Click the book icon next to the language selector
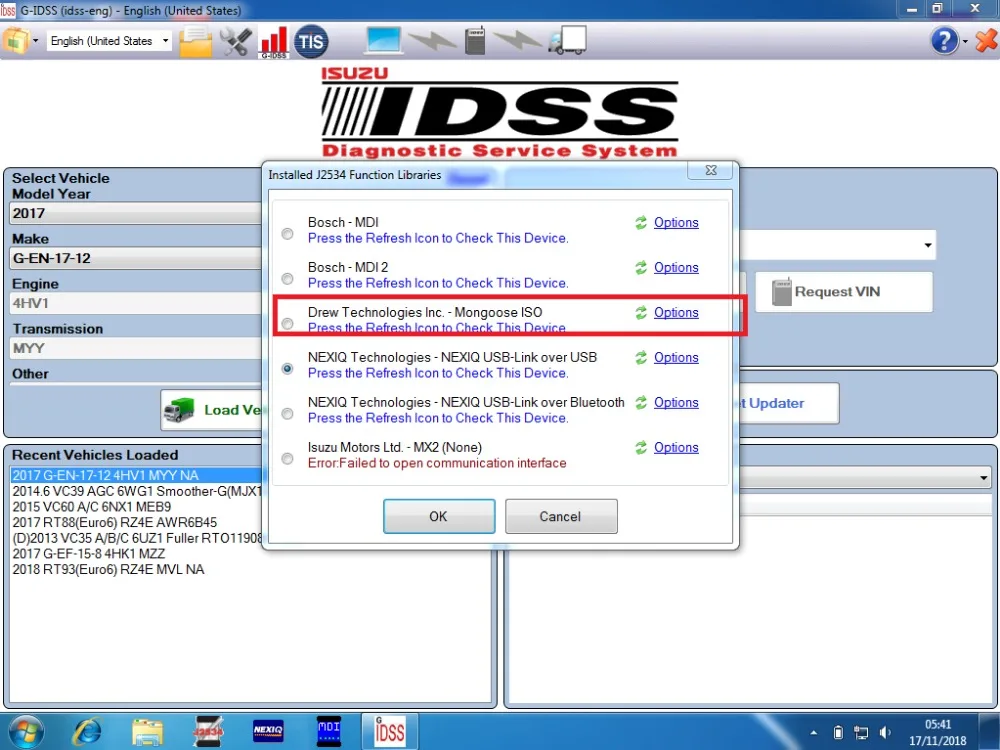 (15, 41)
